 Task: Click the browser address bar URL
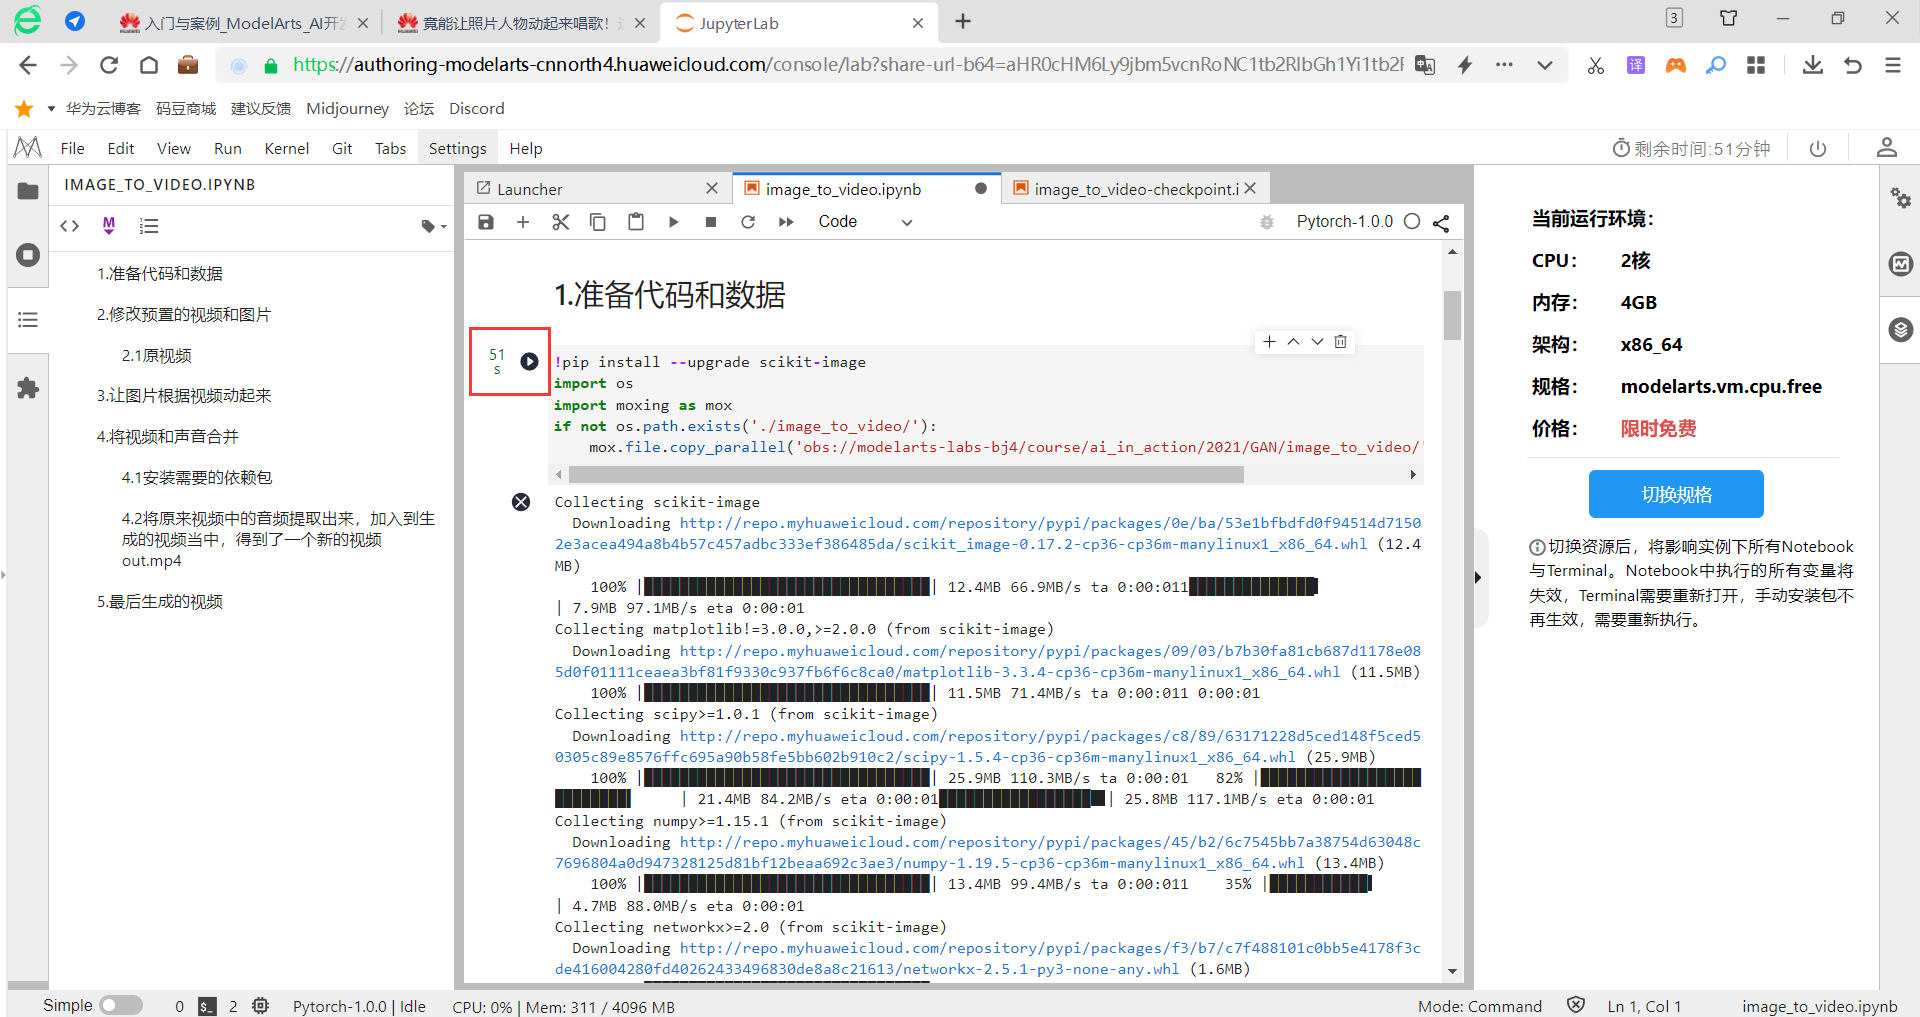(848, 65)
